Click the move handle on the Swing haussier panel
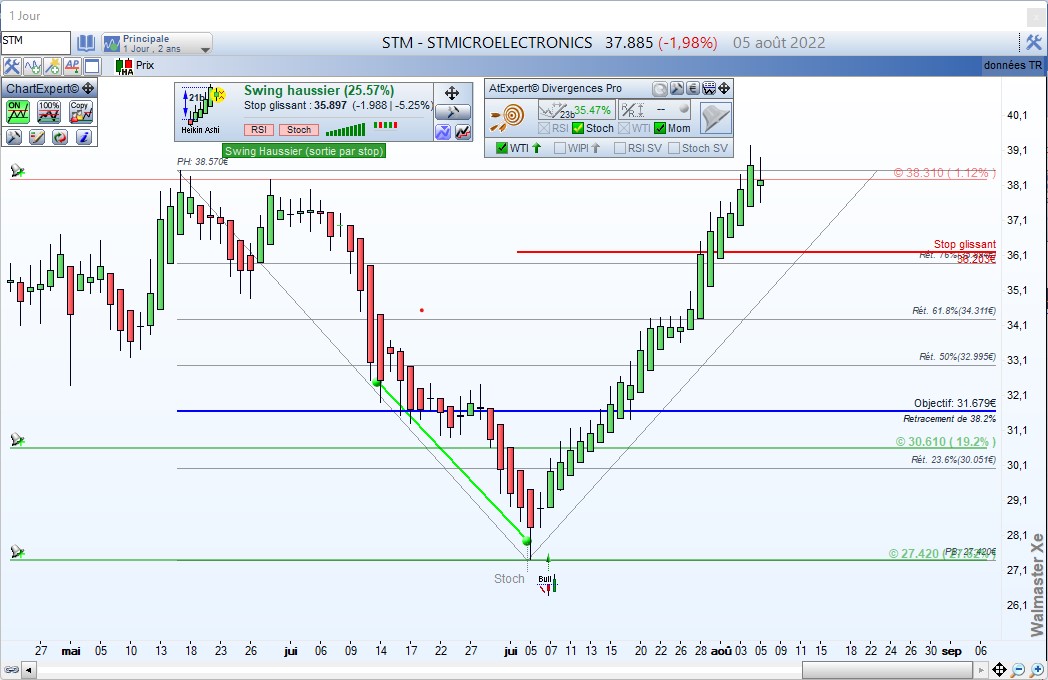 pos(452,93)
